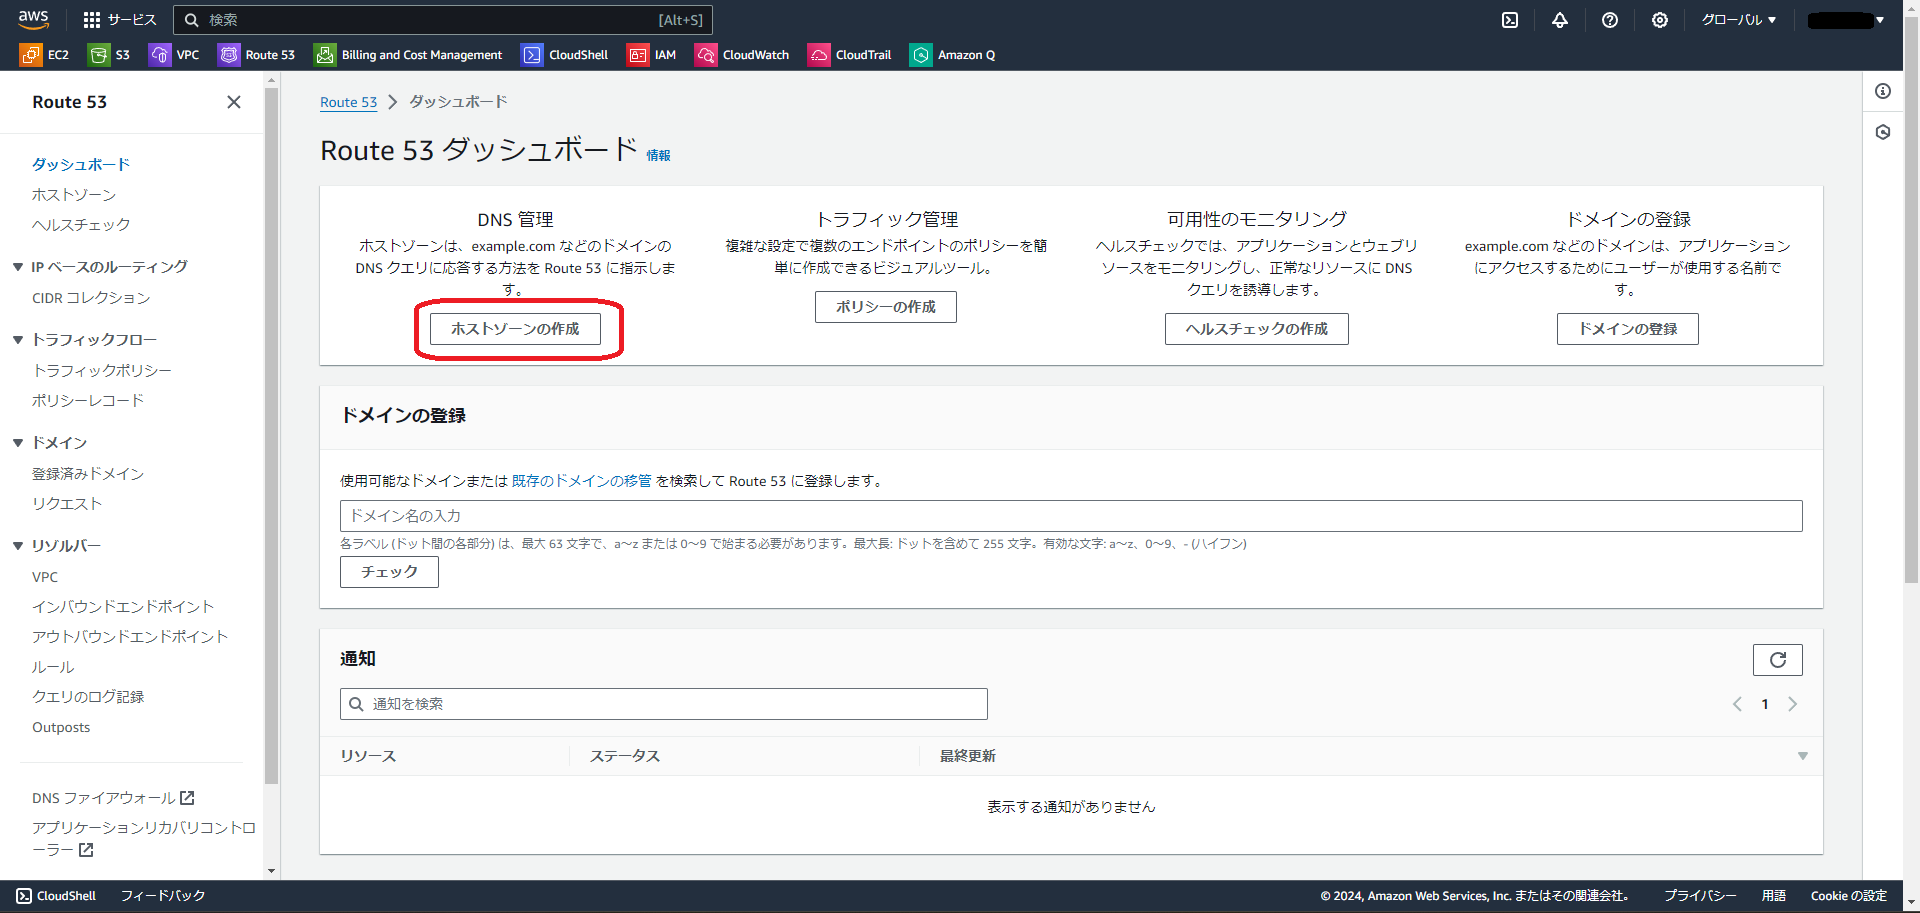Open アウトバウンドエンドポイント in side navigation
This screenshot has height=913, width=1920.
point(130,637)
